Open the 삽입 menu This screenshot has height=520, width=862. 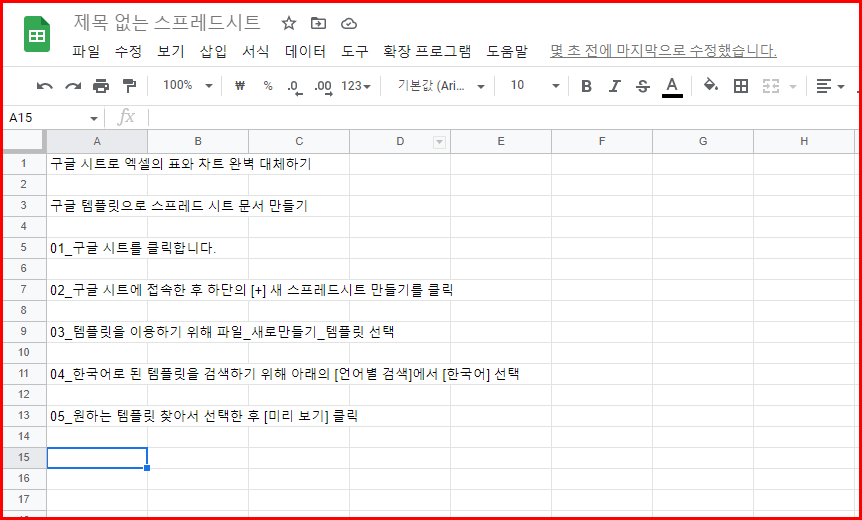point(213,52)
